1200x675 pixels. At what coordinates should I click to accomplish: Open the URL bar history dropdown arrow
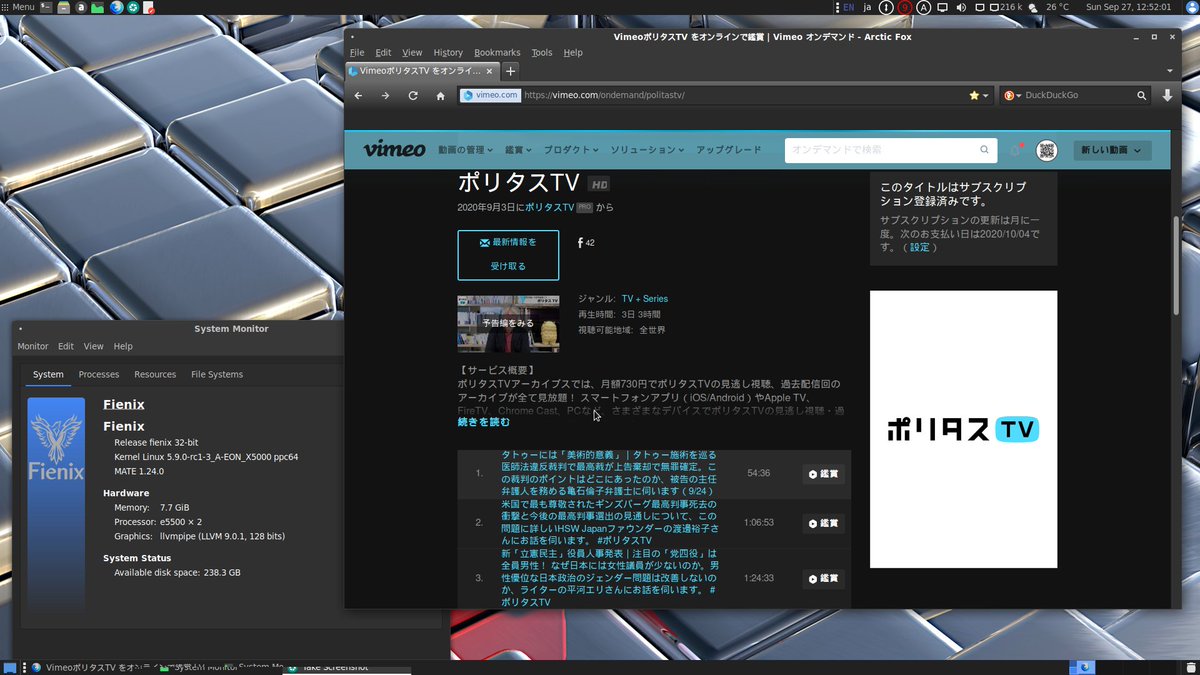[x=986, y=96]
